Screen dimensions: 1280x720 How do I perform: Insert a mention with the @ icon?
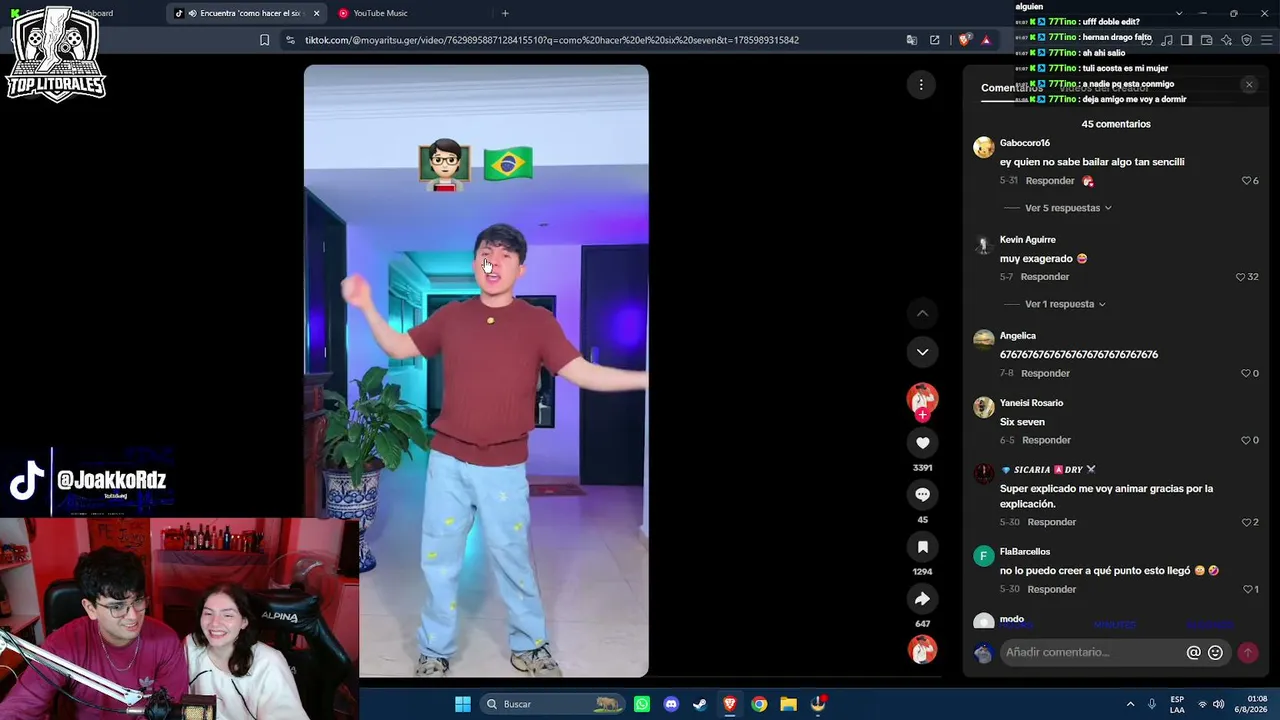(x=1193, y=652)
